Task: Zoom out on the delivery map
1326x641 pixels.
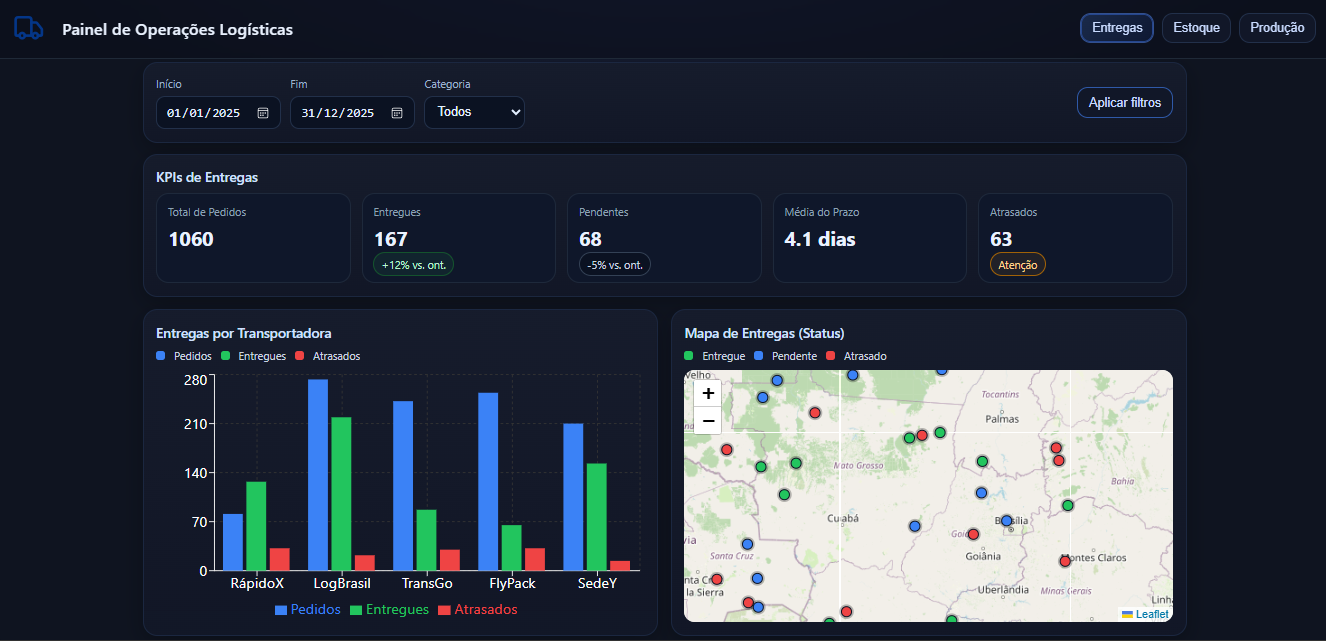Action: [708, 421]
